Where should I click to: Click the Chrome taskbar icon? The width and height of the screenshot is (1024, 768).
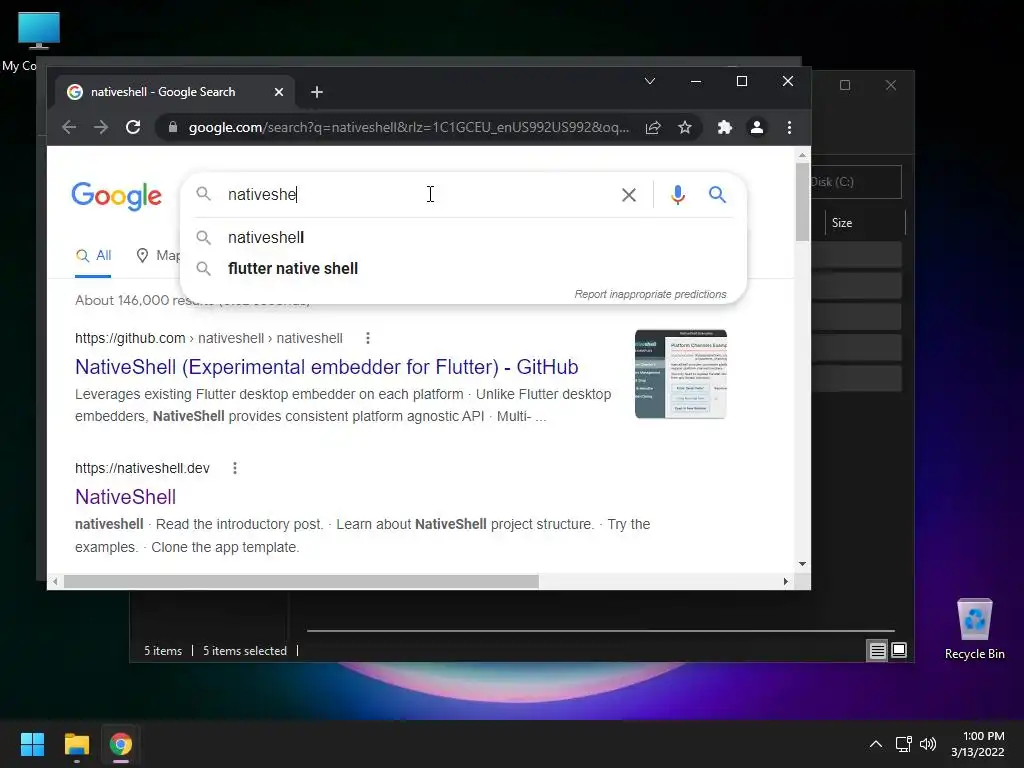121,744
